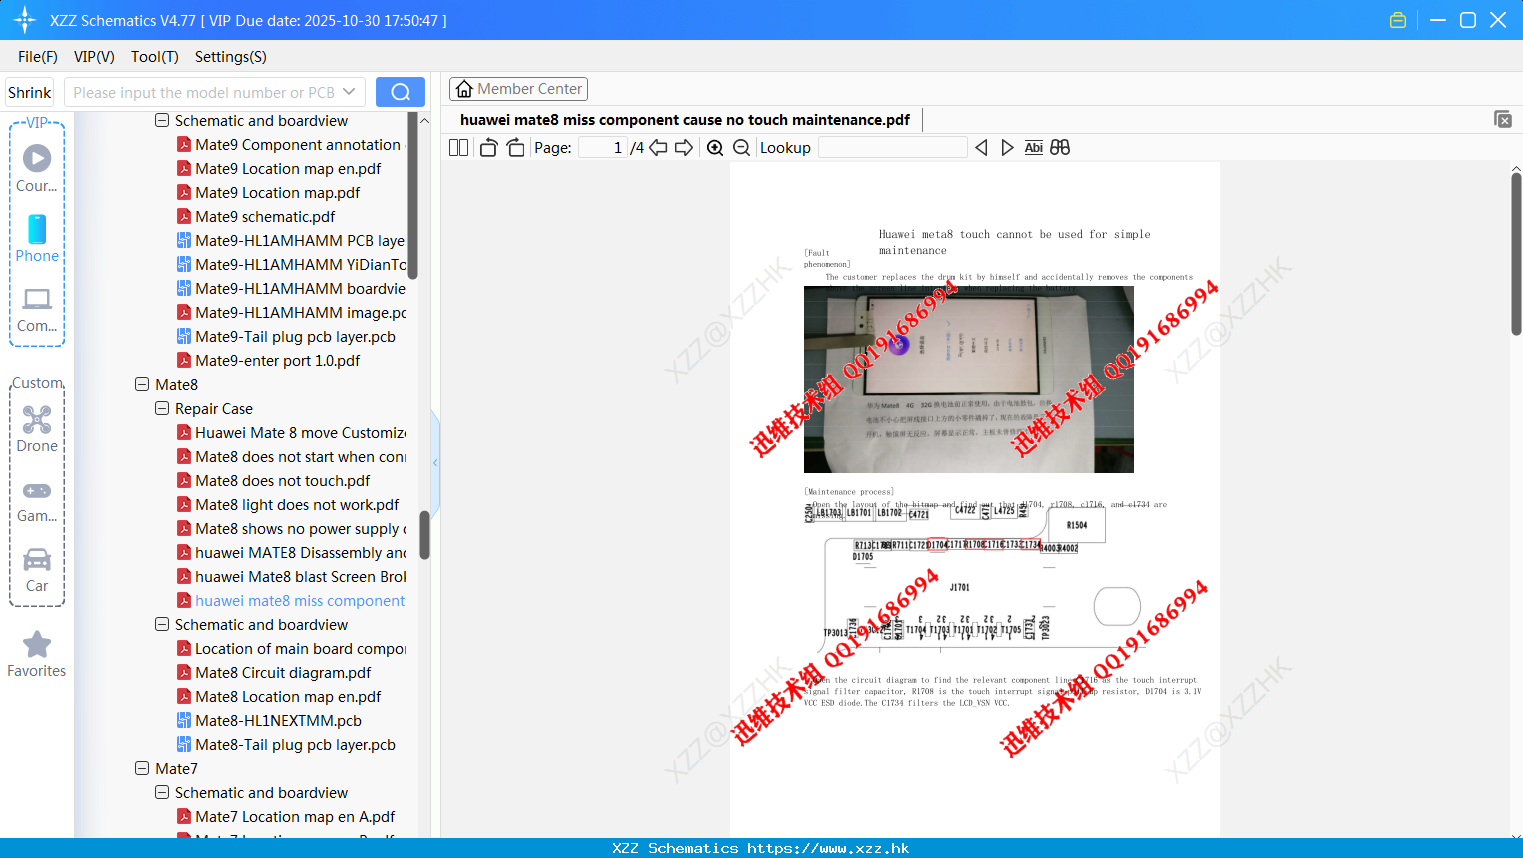Image resolution: width=1523 pixels, height=858 pixels.
Task: Open Mate8 Location map en.pdf
Action: click(288, 696)
